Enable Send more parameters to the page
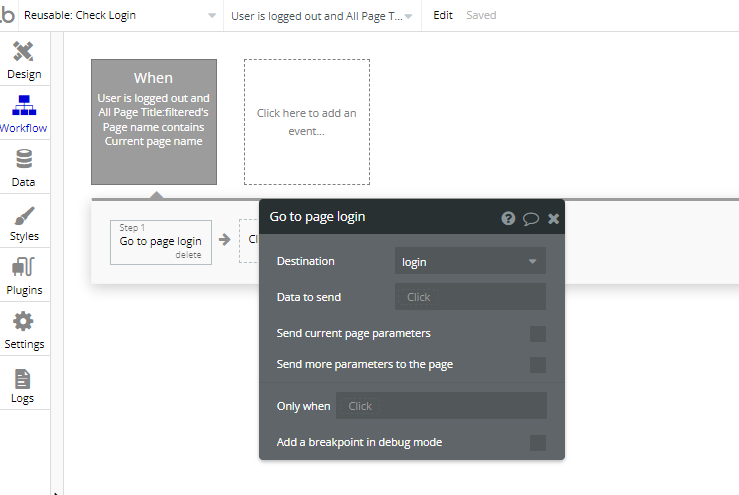Image resolution: width=739 pixels, height=495 pixels. [x=537, y=365]
